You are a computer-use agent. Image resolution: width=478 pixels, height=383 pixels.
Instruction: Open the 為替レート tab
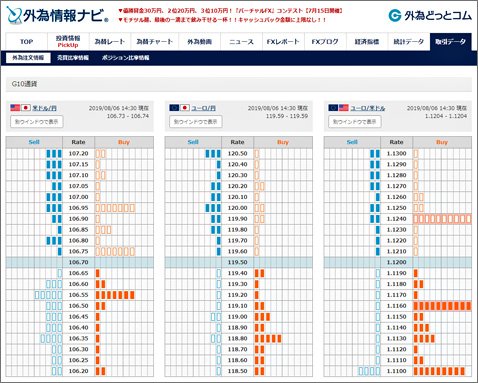[x=110, y=42]
